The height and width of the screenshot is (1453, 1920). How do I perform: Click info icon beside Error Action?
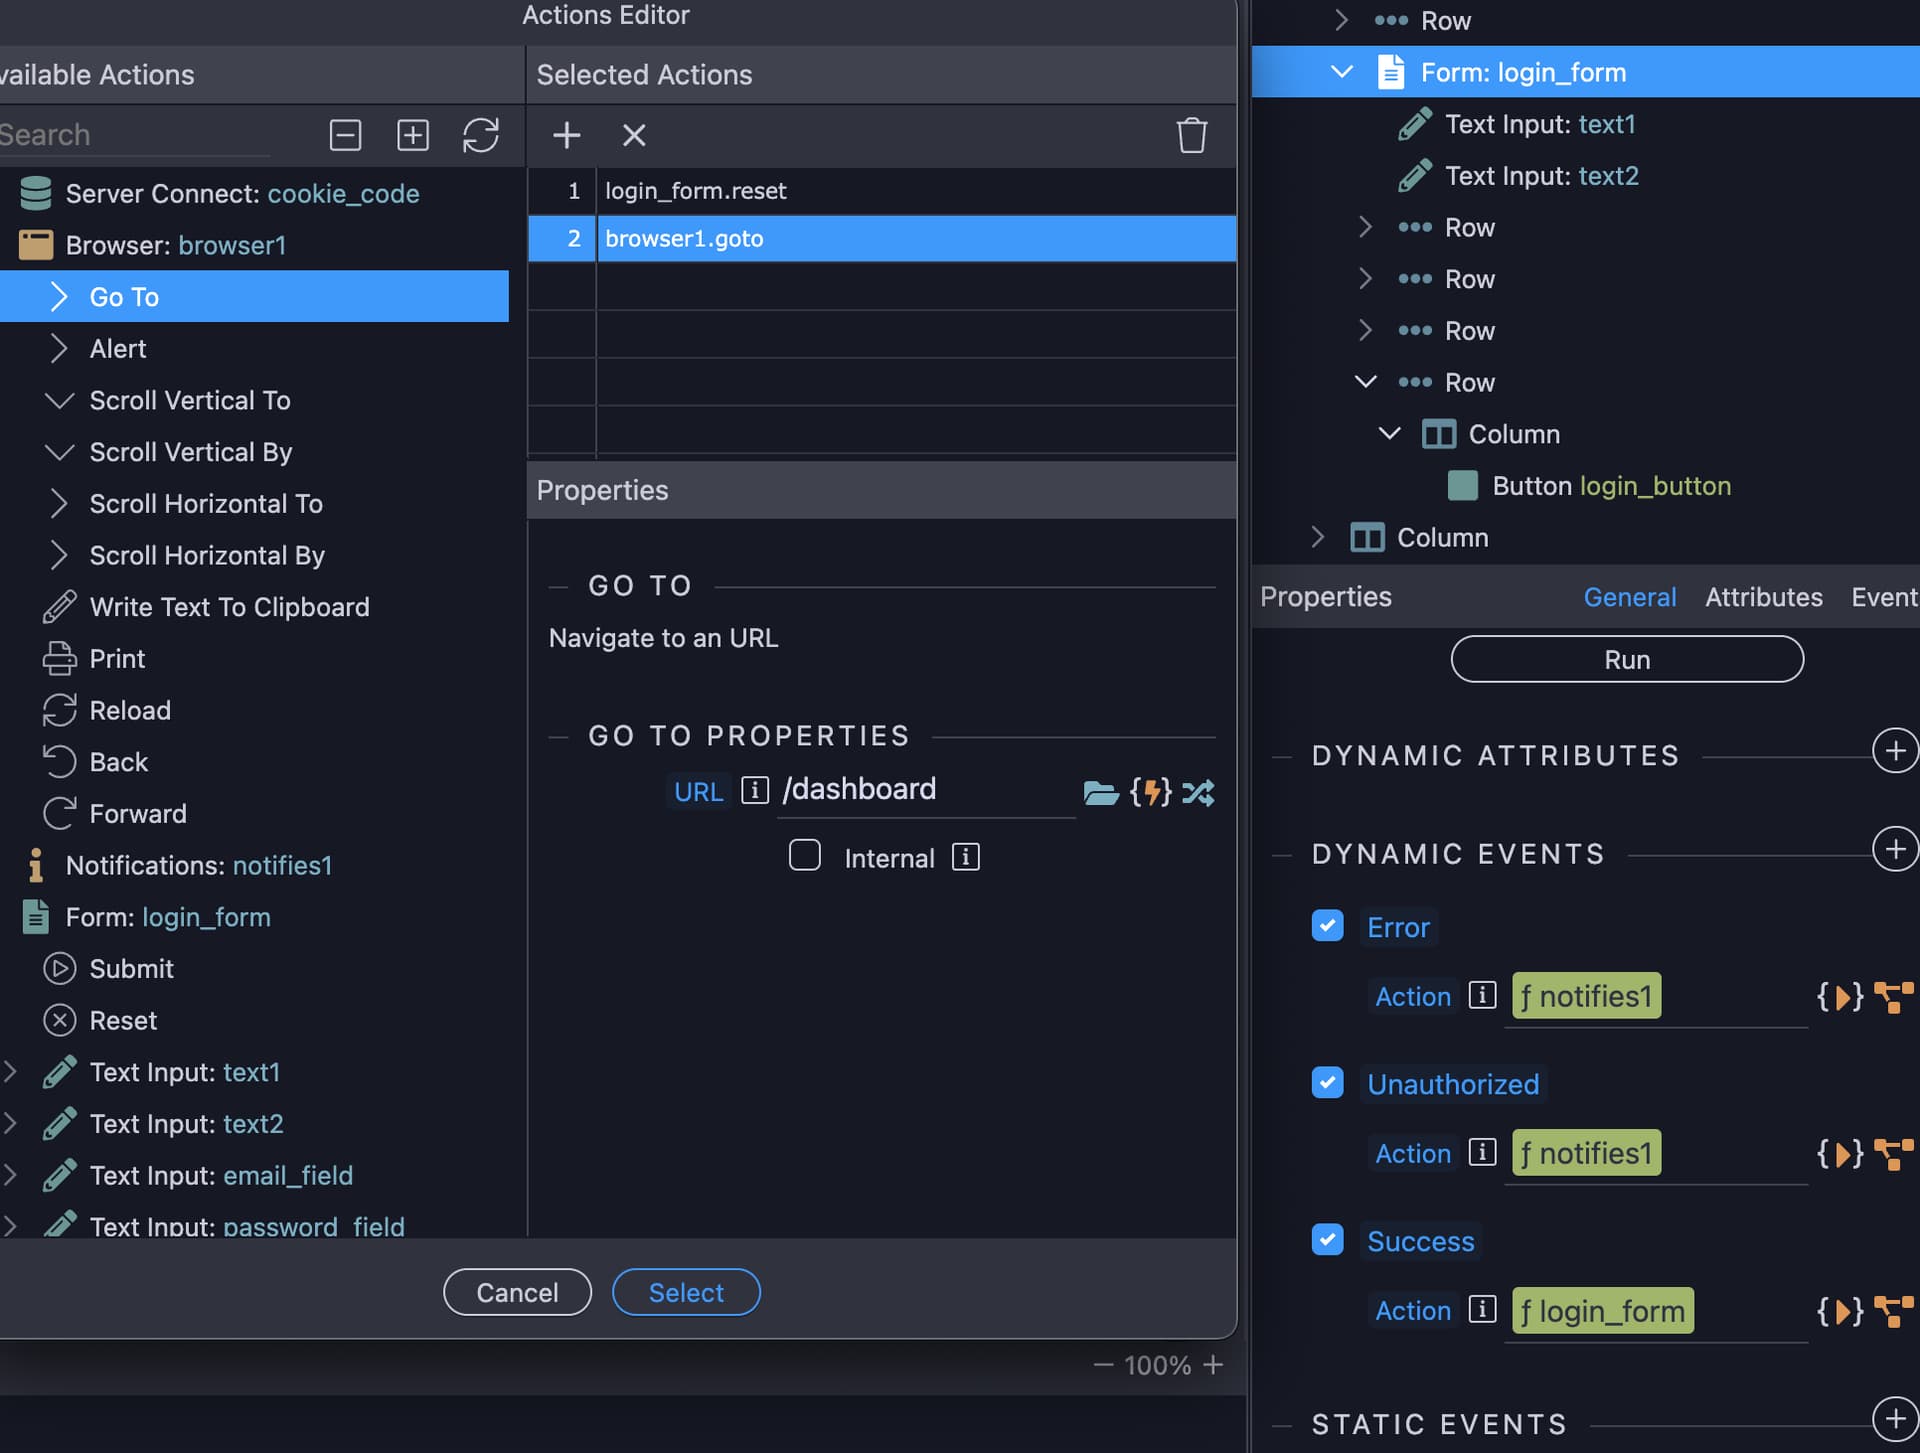click(x=1482, y=995)
